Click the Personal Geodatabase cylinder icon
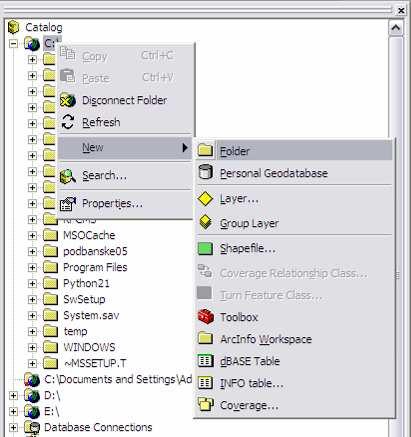Image resolution: width=411 pixels, height=437 pixels. (x=205, y=172)
